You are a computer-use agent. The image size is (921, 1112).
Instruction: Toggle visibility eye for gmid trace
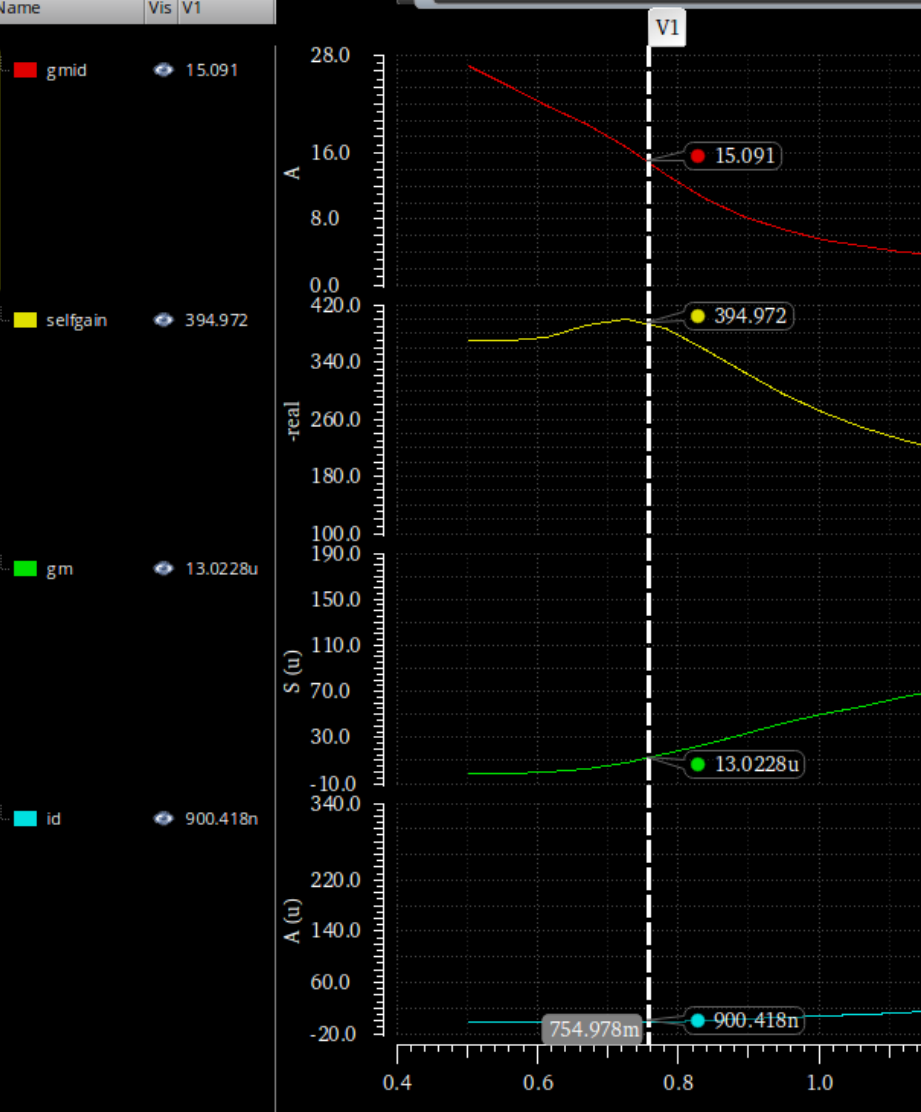(163, 70)
